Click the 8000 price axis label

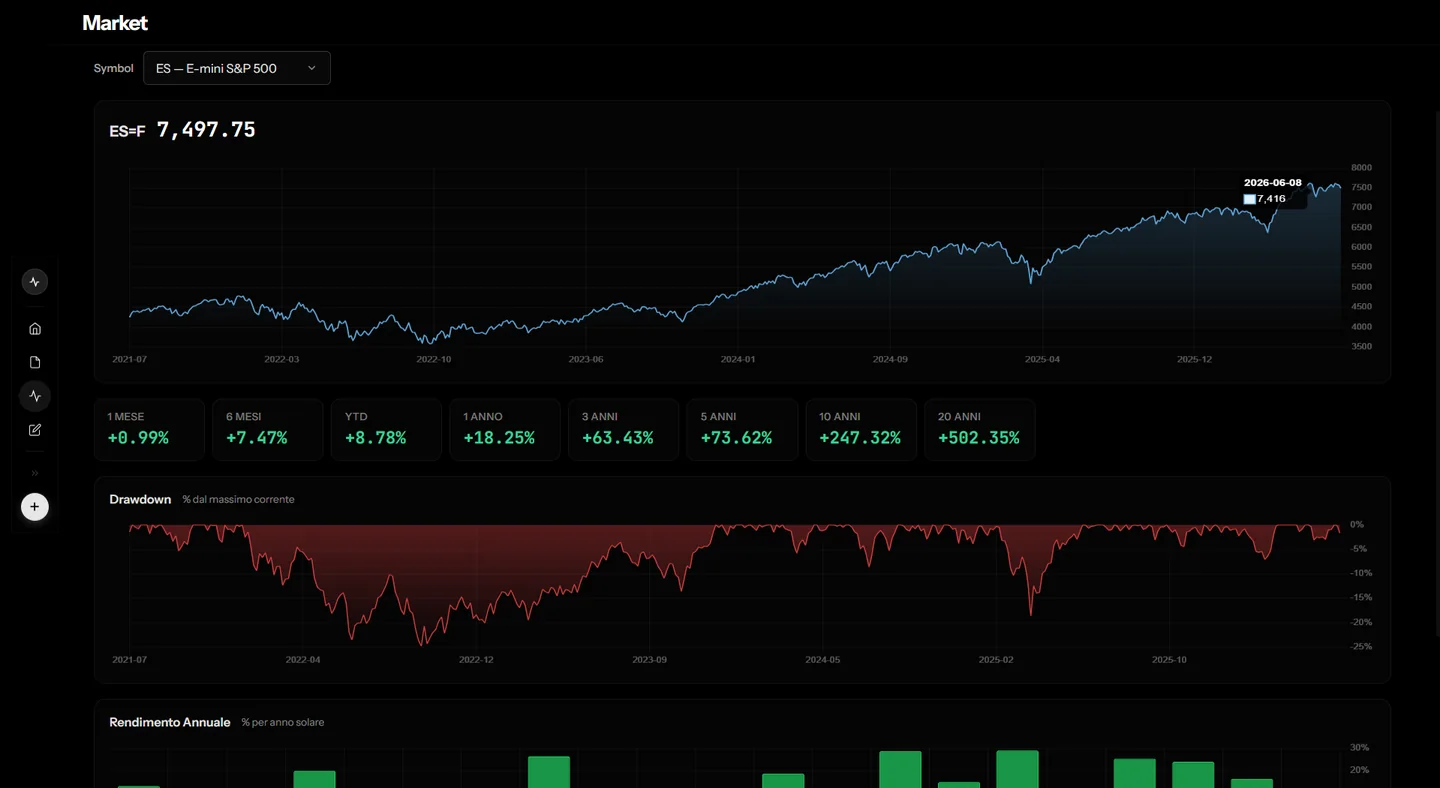tap(1361, 167)
